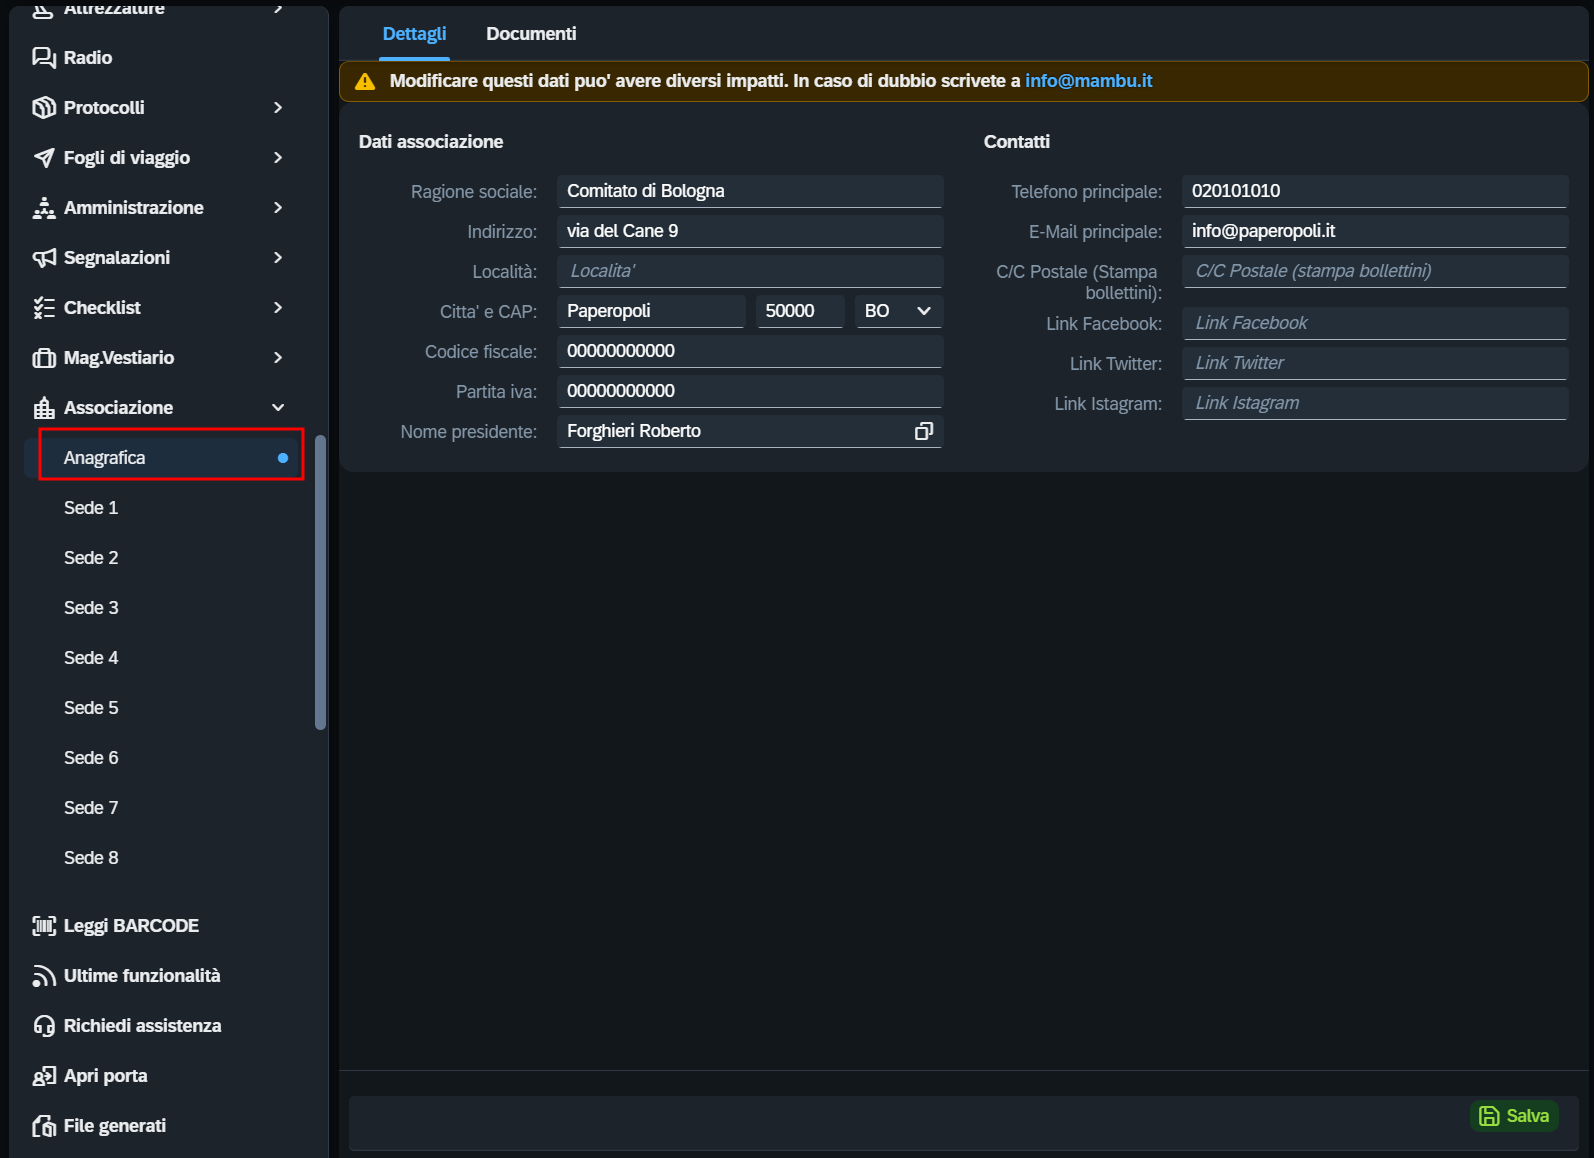Select the Dettagli tab

point(414,34)
